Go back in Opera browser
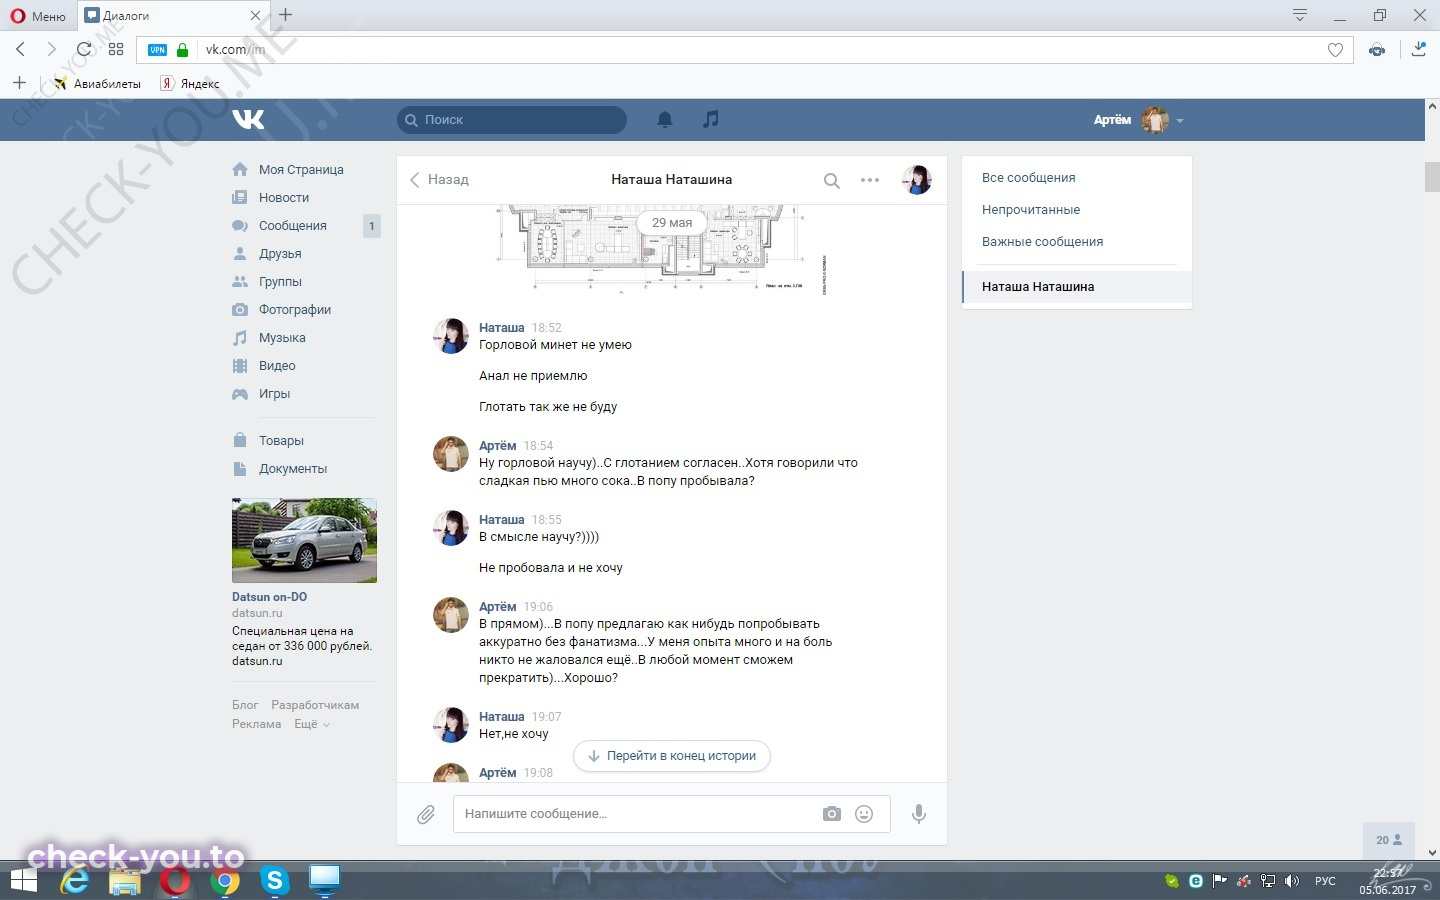 20,49
